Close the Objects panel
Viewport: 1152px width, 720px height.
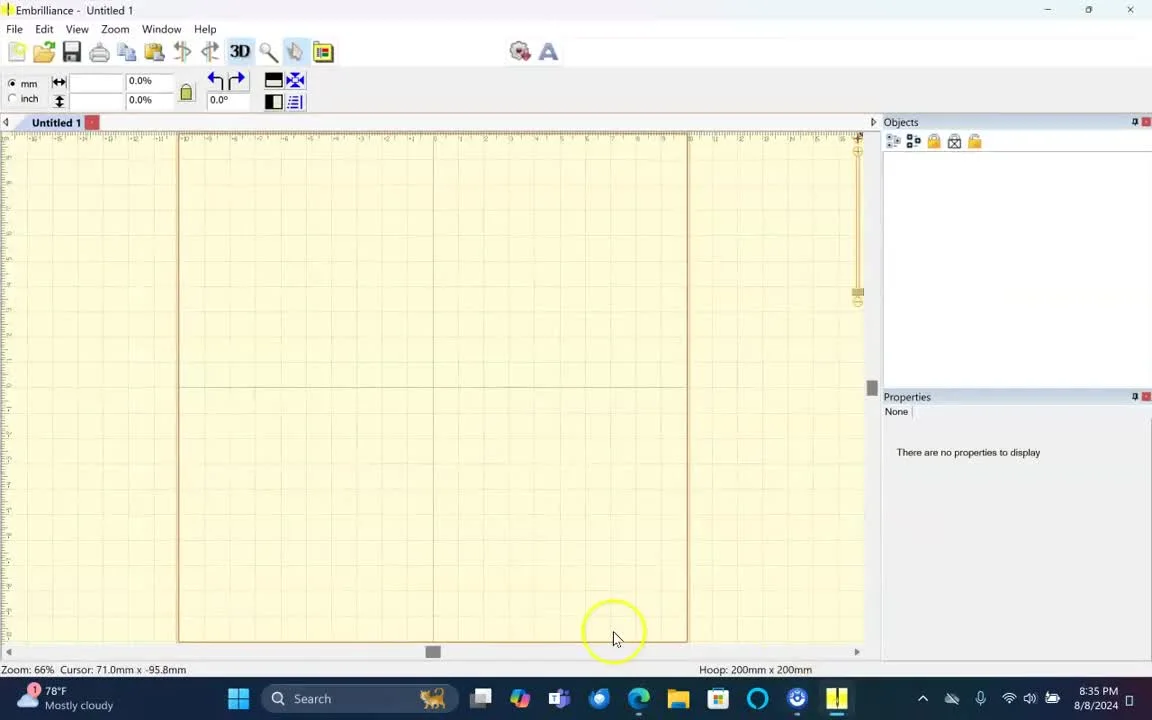point(1146,122)
